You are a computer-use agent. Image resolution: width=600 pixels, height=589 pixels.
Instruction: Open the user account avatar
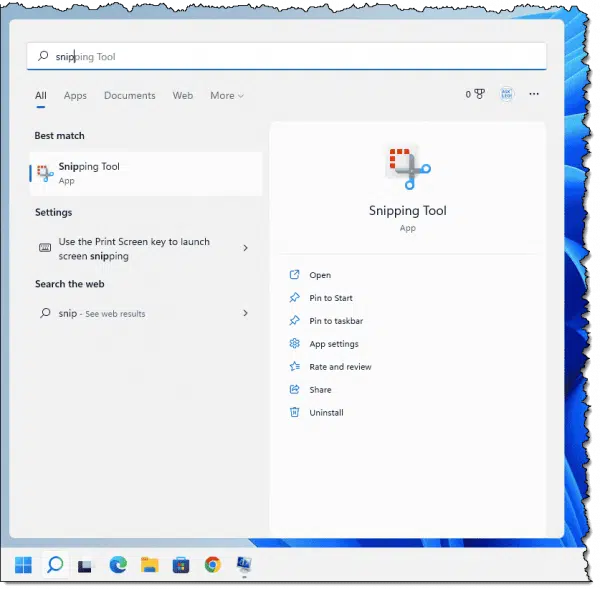[x=507, y=94]
